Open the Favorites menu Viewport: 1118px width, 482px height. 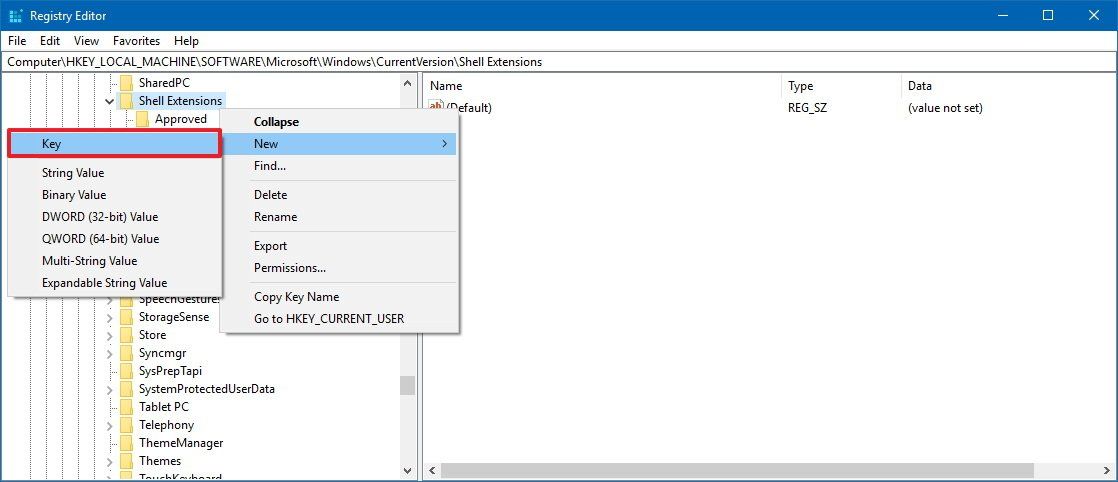pyautogui.click(x=136, y=41)
